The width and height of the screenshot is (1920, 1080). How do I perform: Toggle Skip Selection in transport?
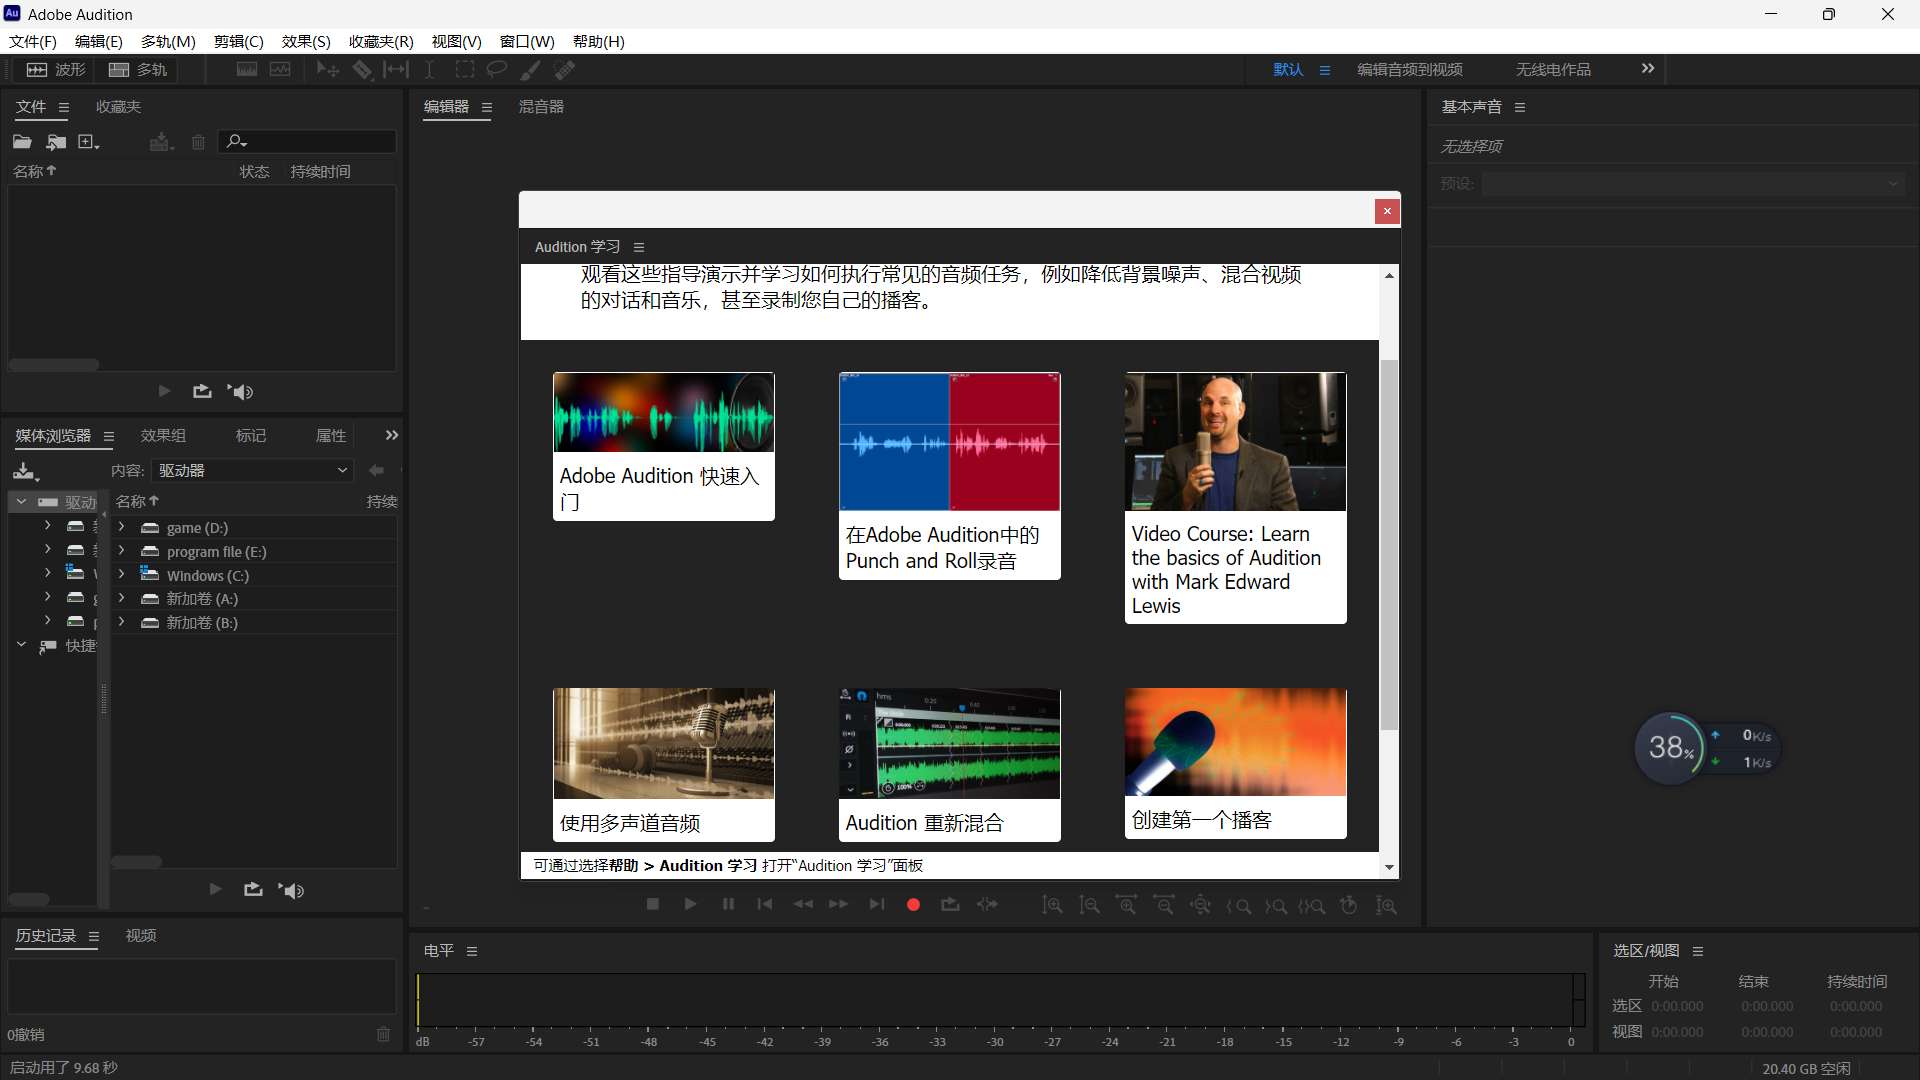[988, 904]
